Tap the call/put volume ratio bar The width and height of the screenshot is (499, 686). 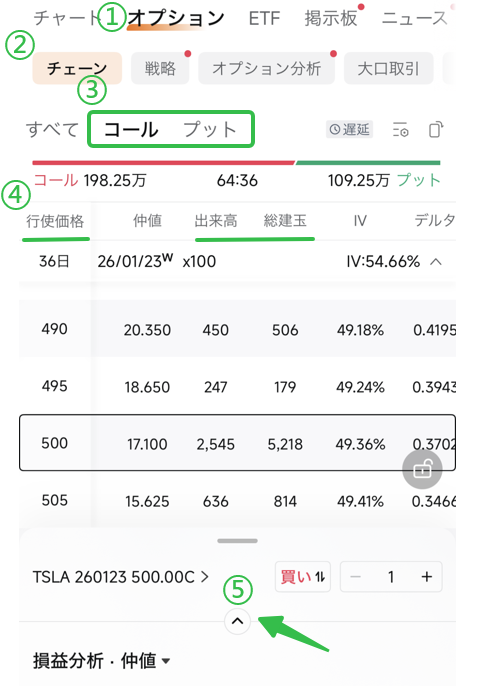[236, 163]
